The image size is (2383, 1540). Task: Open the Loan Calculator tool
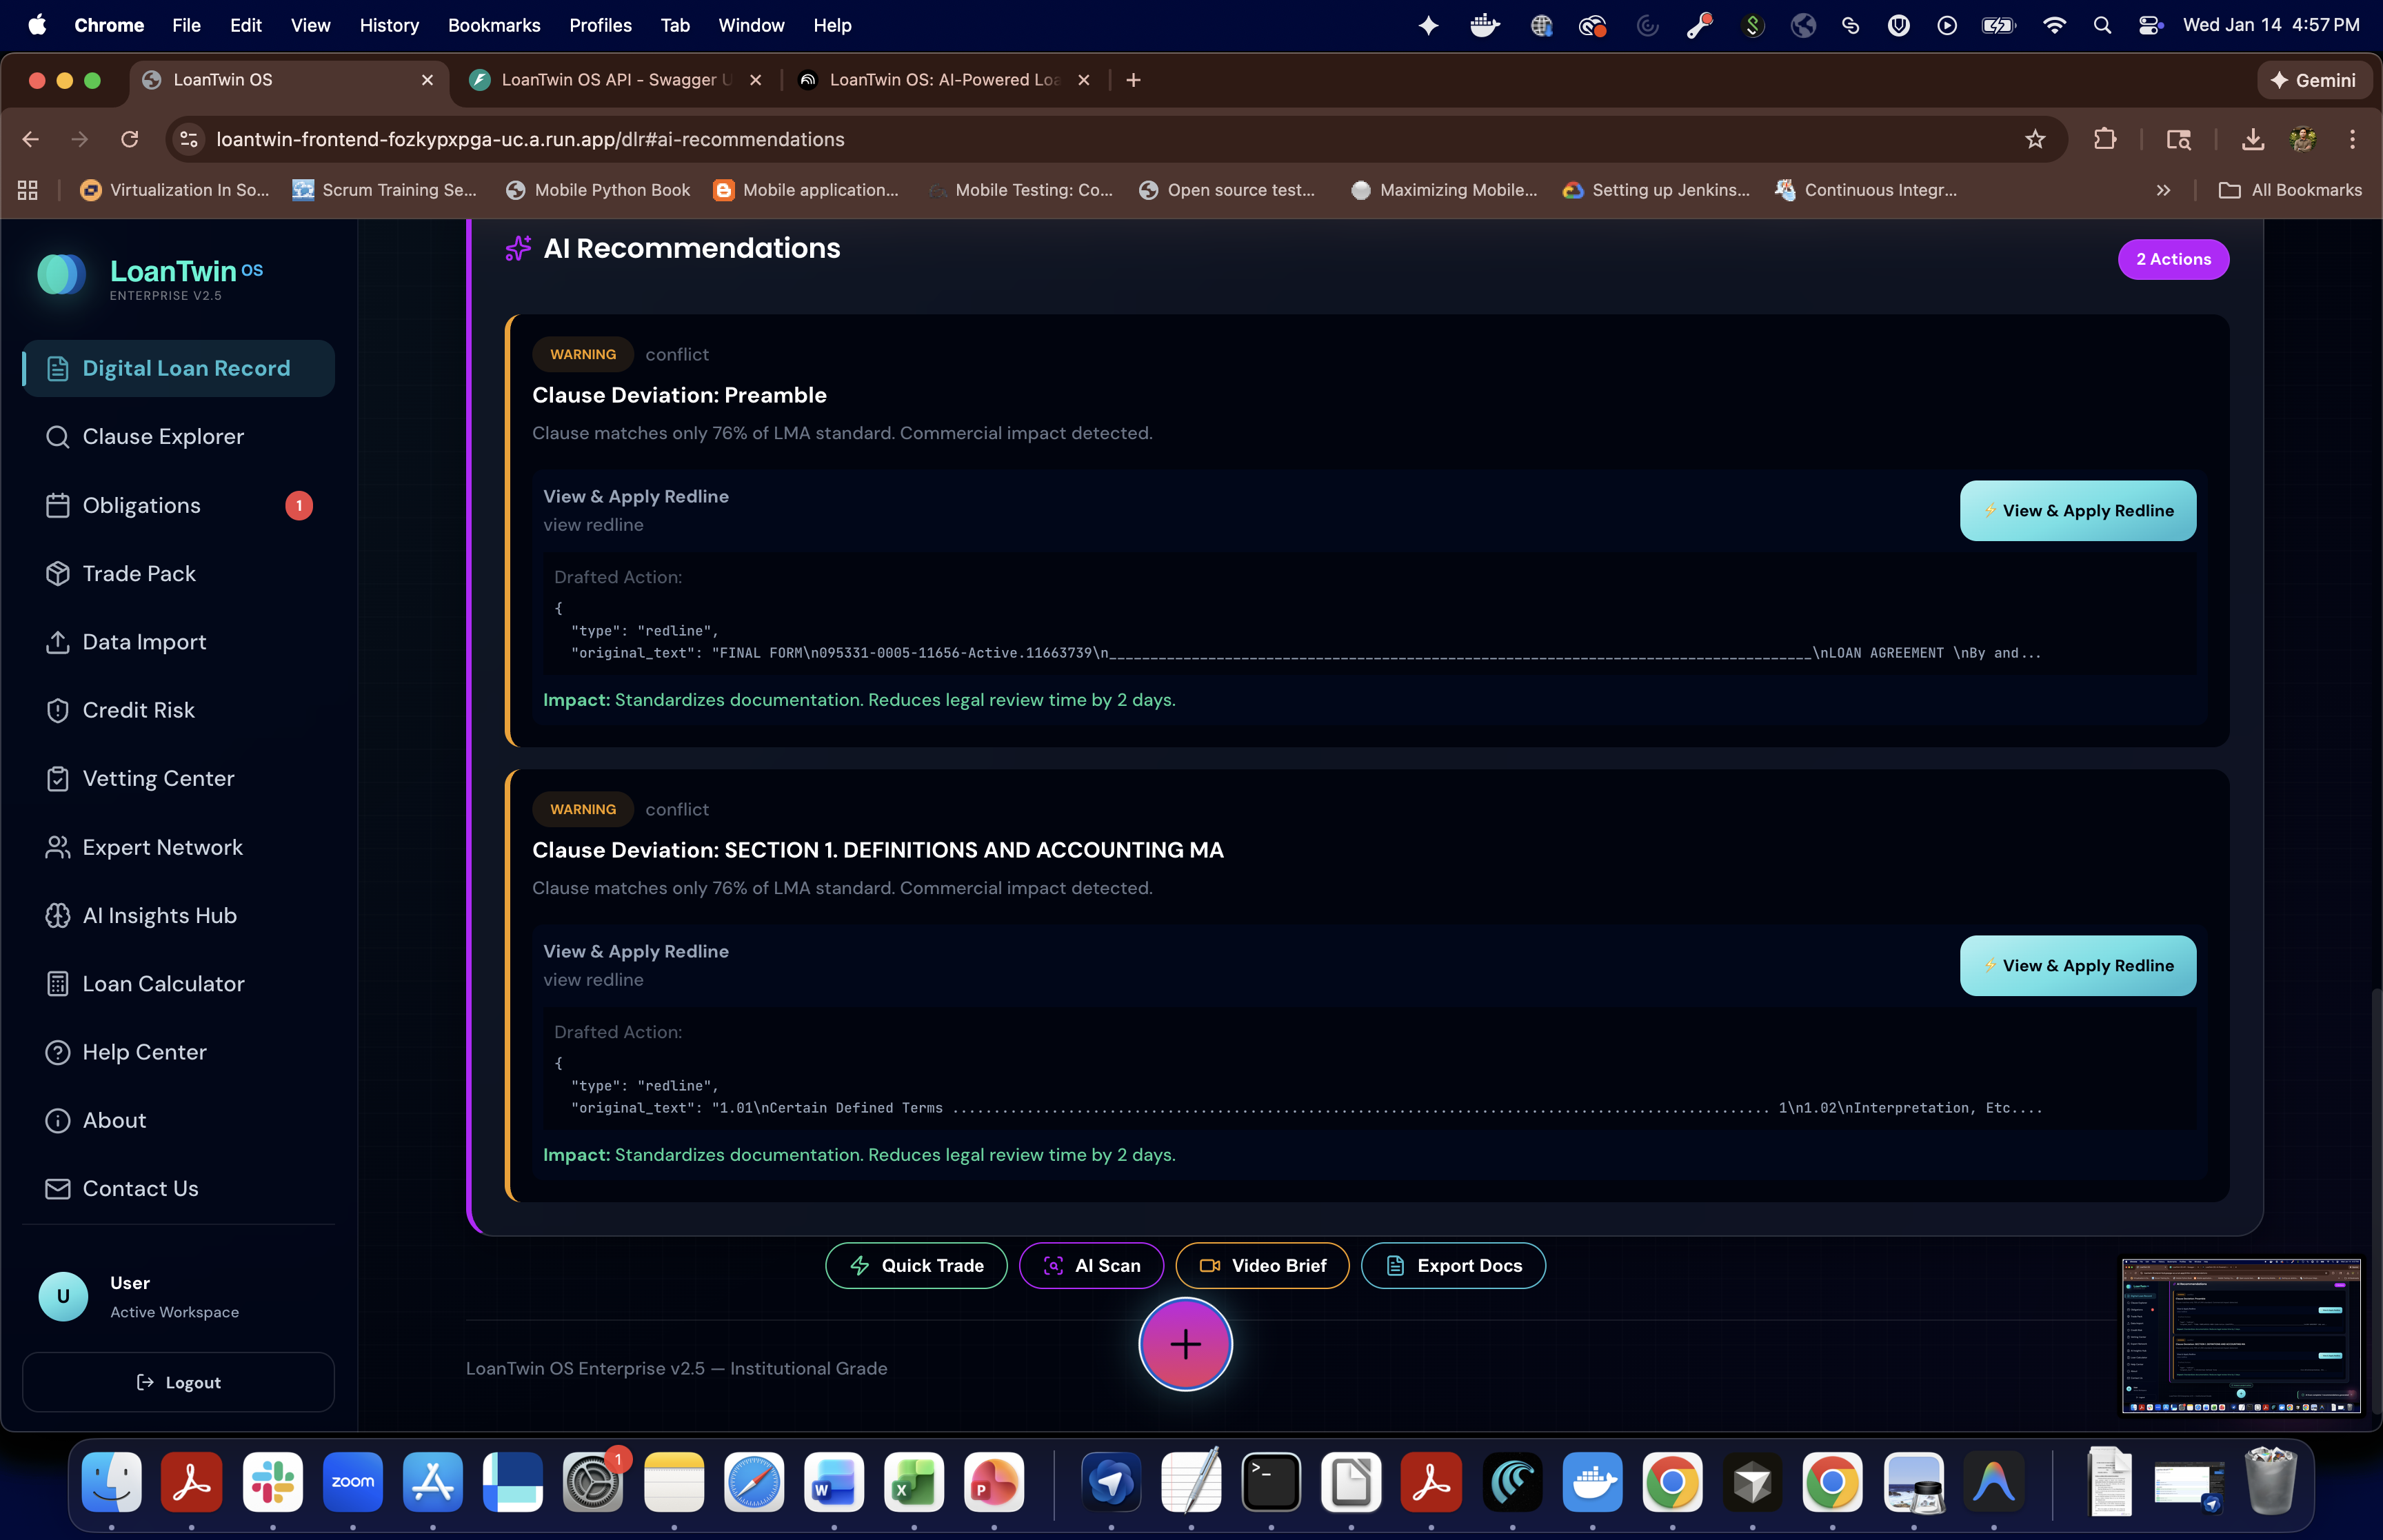163,983
